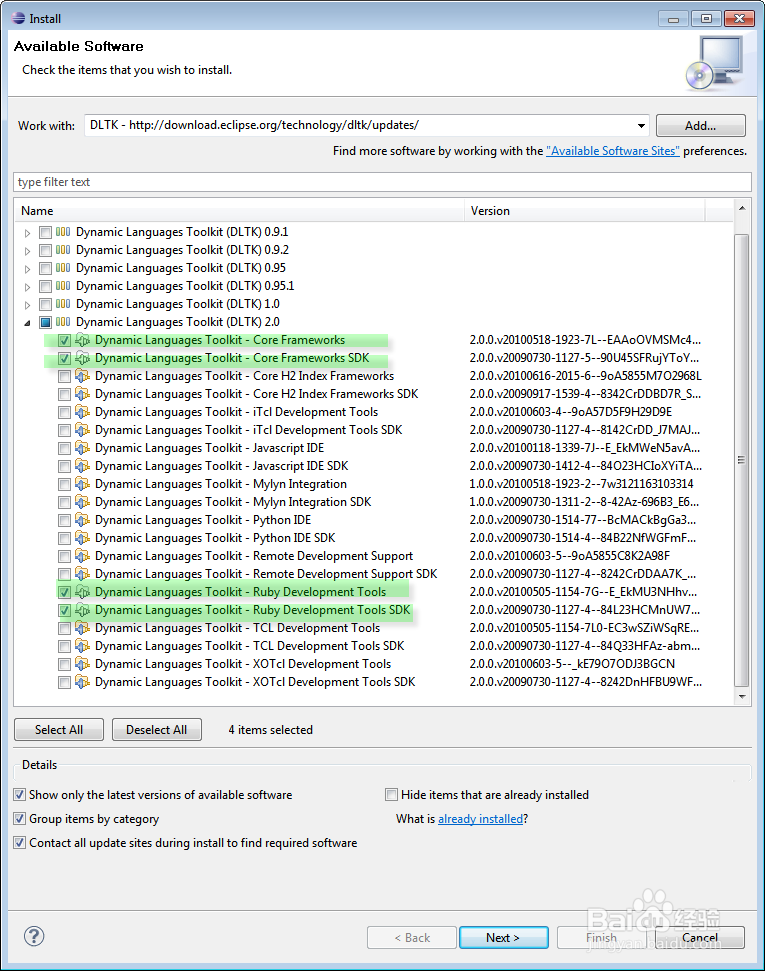Open help with the question mark icon
This screenshot has height=971, width=765.
tap(34, 936)
